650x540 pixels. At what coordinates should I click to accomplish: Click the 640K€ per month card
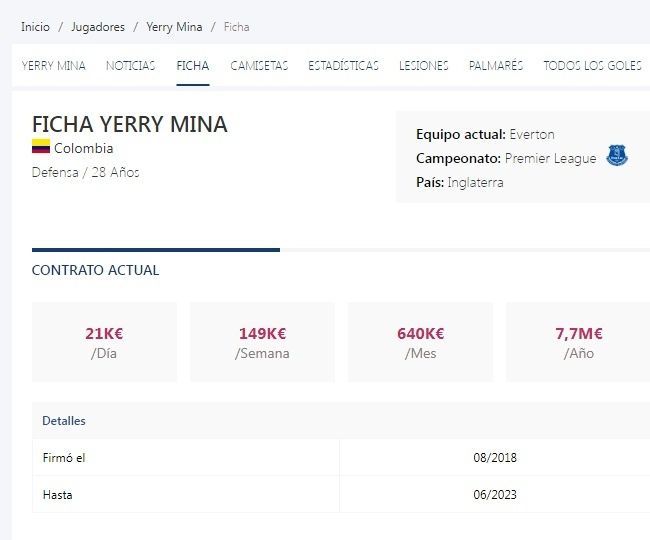point(420,342)
